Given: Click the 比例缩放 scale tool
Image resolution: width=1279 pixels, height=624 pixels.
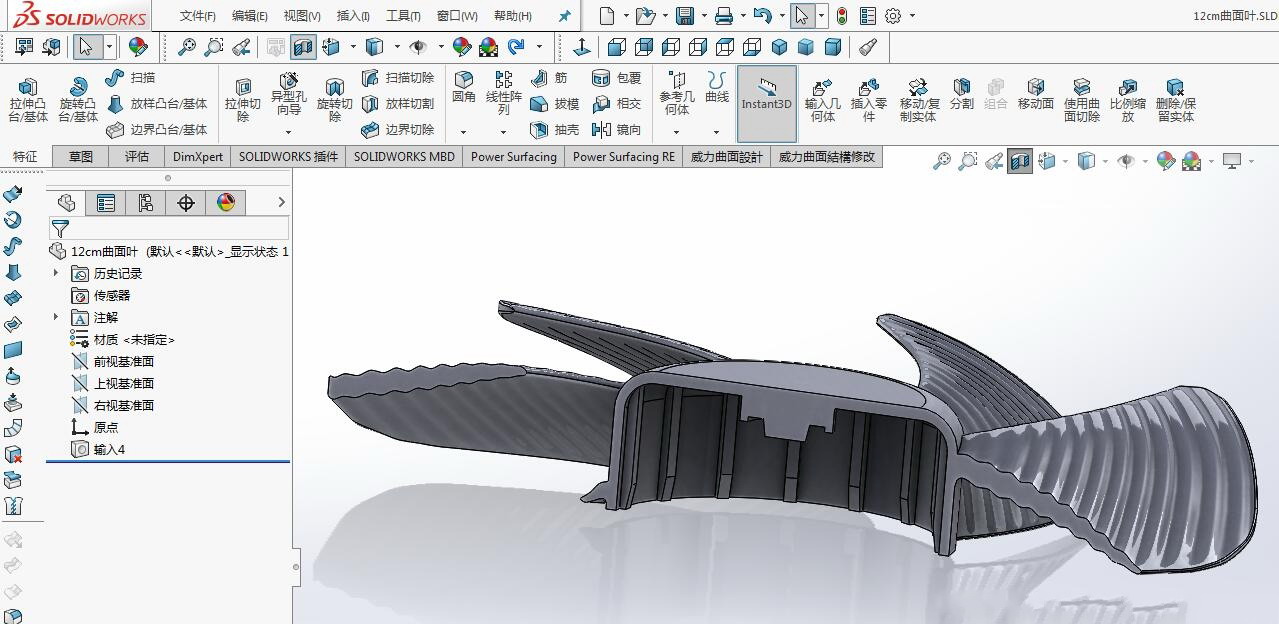Looking at the screenshot, I should click(1127, 101).
